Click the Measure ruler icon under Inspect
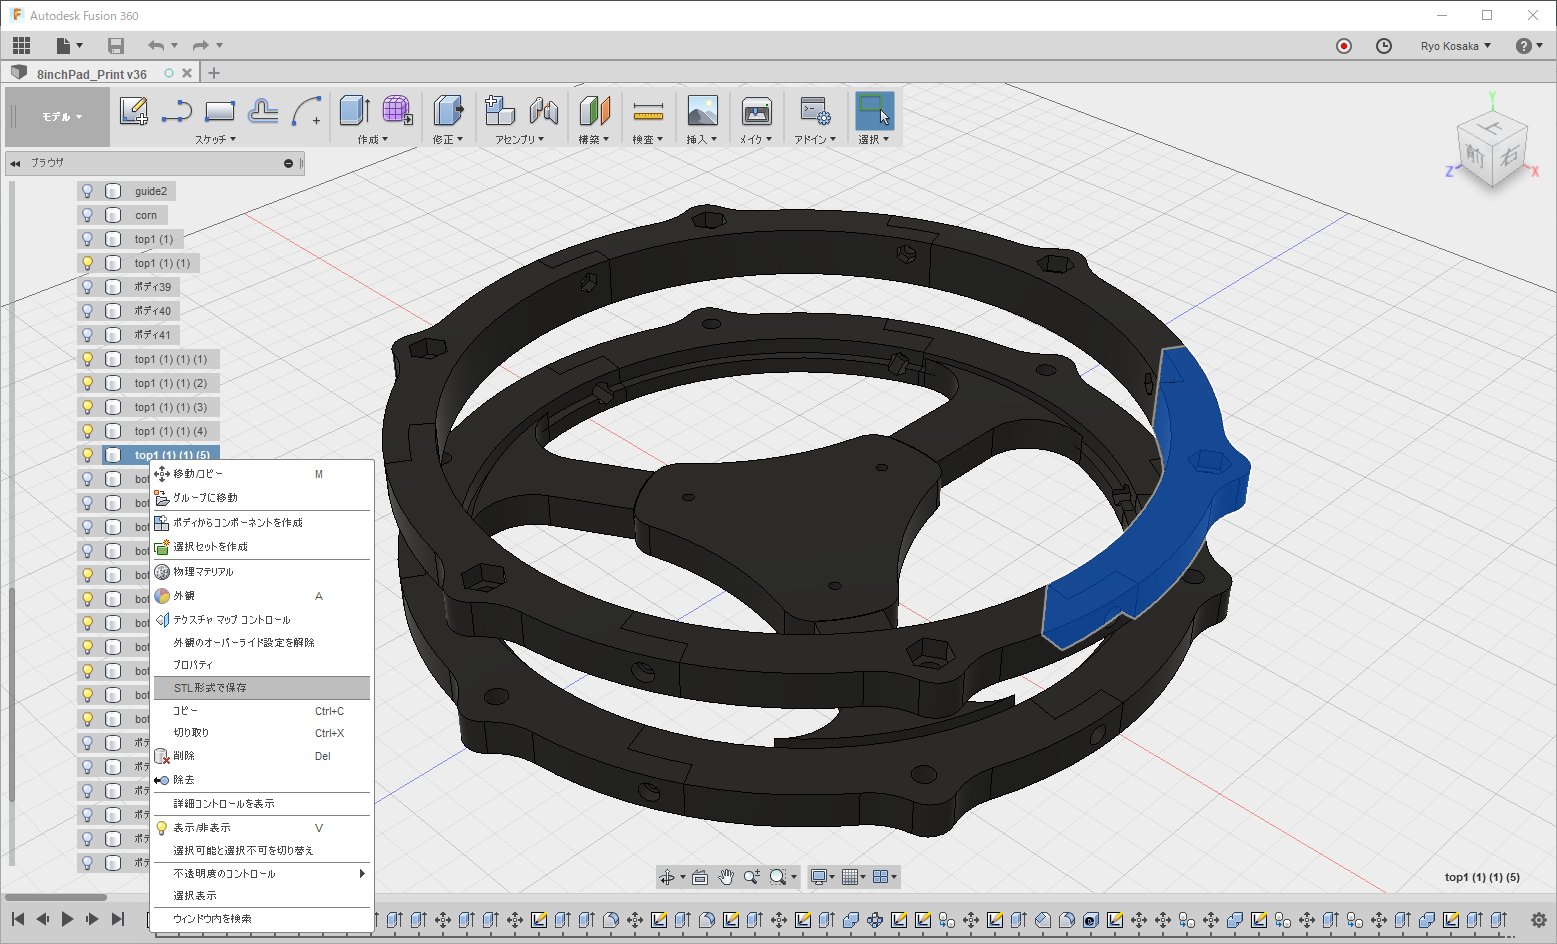1557x944 pixels. 648,111
